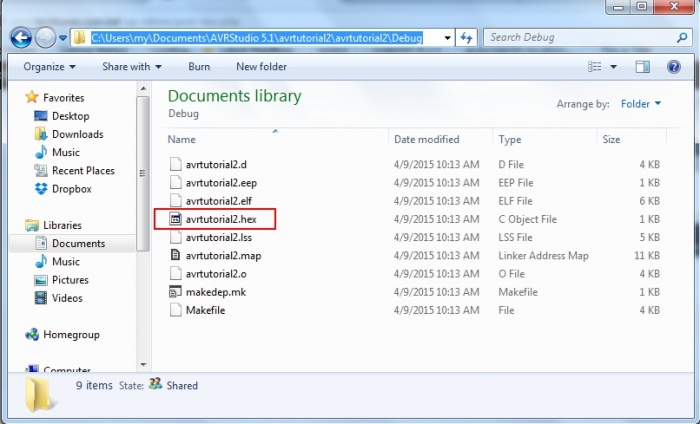Click the Recent Places icon
The image size is (700, 424).
tap(41, 170)
